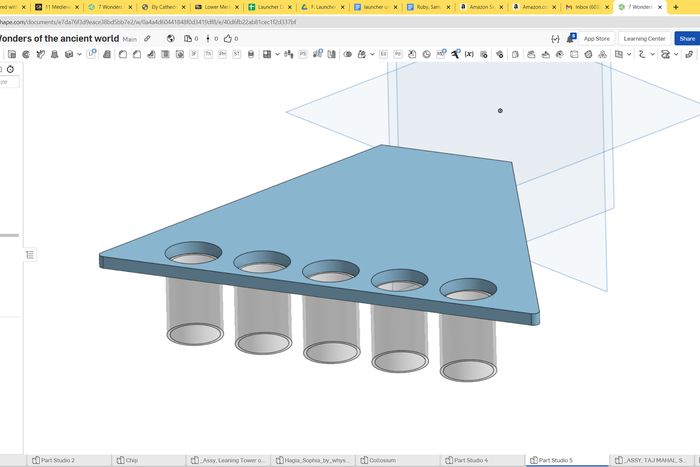Open the curly-braces custom features icon
Image resolution: width=700 pixels, height=467 pixels.
coord(555,38)
